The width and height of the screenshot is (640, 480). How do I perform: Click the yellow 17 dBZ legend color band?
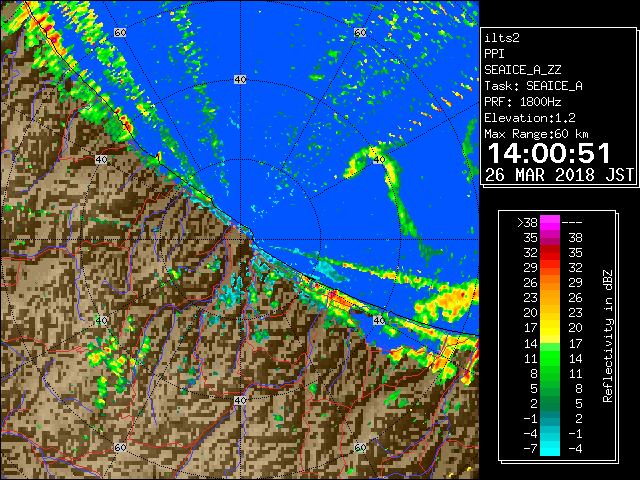coord(550,328)
